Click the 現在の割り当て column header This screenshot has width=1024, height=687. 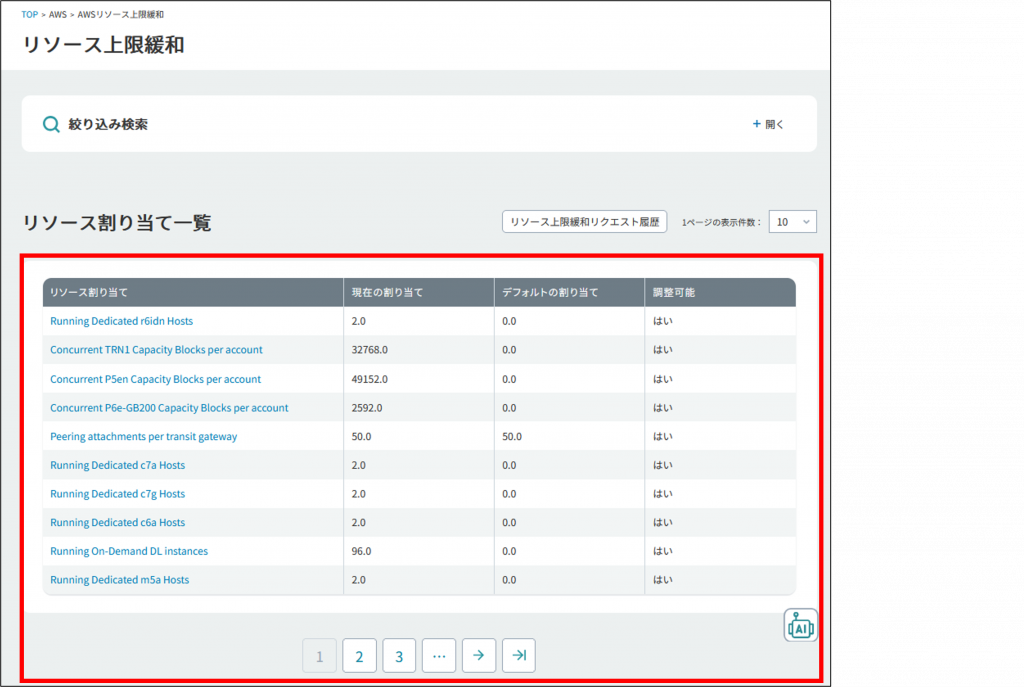(x=387, y=292)
